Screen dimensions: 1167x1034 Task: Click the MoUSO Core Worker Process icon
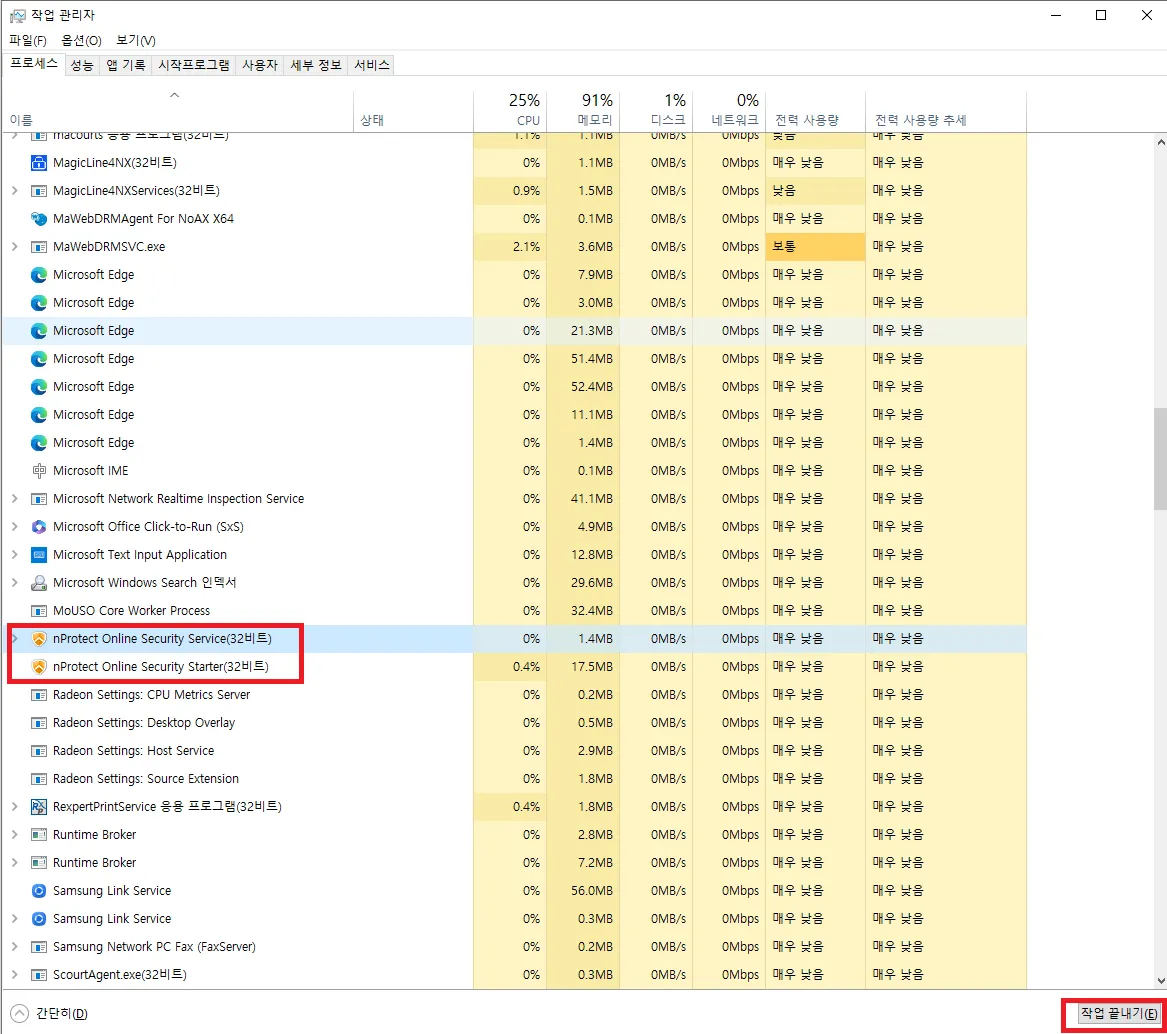pyautogui.click(x=39, y=610)
